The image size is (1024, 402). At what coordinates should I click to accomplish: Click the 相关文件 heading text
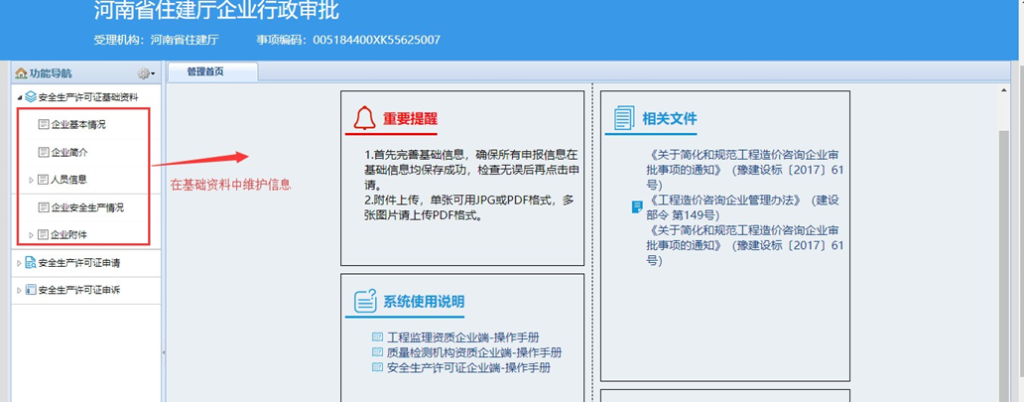[x=670, y=119]
